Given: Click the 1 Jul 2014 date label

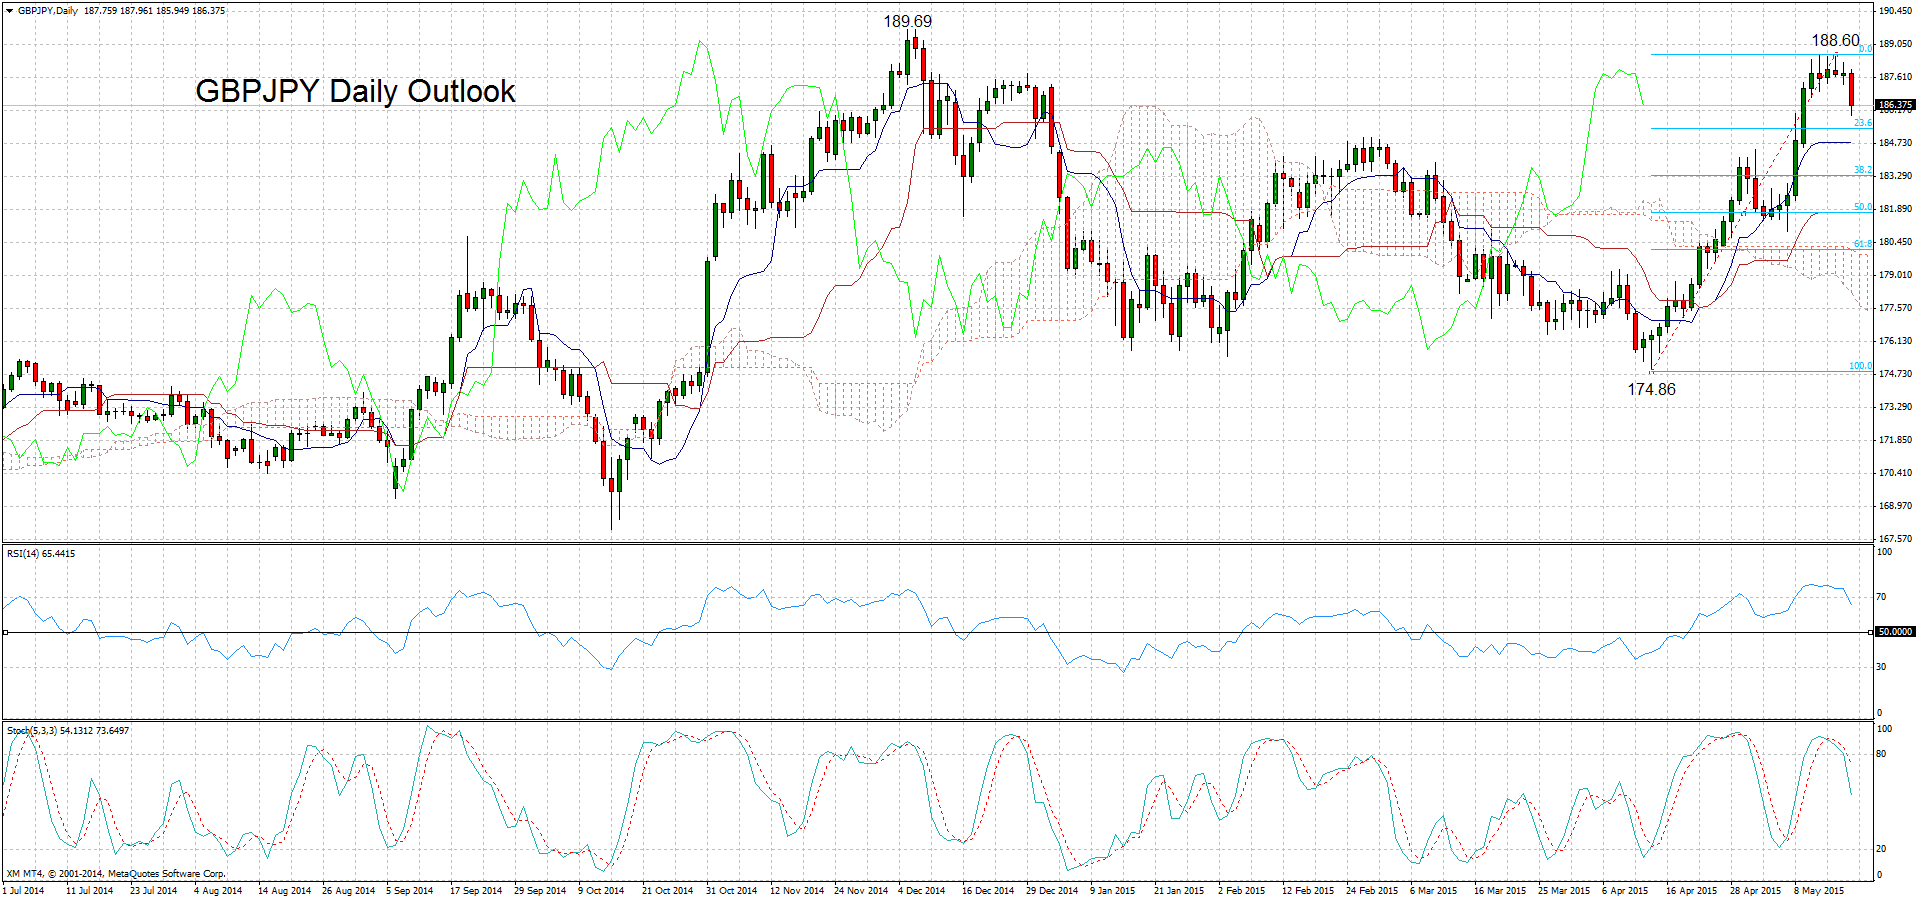Looking at the screenshot, I should 24,890.
